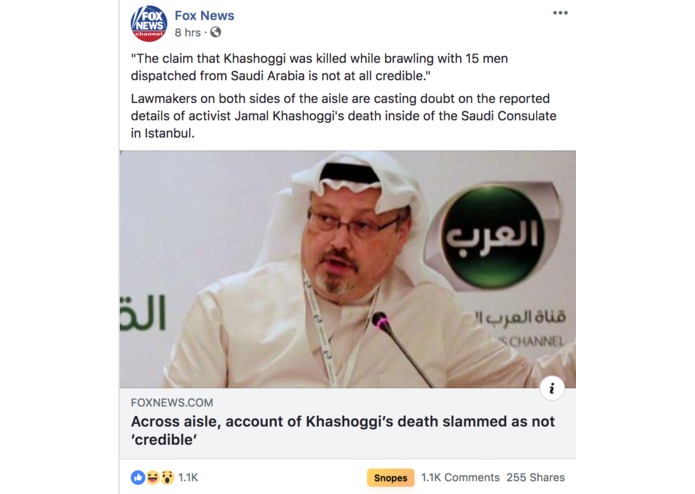Click the article headline about Khashoggi's death
The image size is (695, 494).
coord(343,430)
